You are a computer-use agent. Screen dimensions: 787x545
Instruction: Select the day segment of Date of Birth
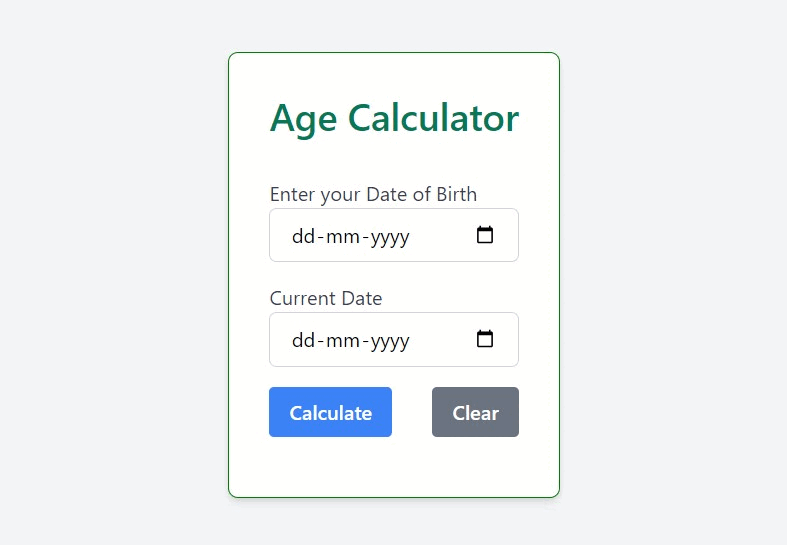point(302,237)
